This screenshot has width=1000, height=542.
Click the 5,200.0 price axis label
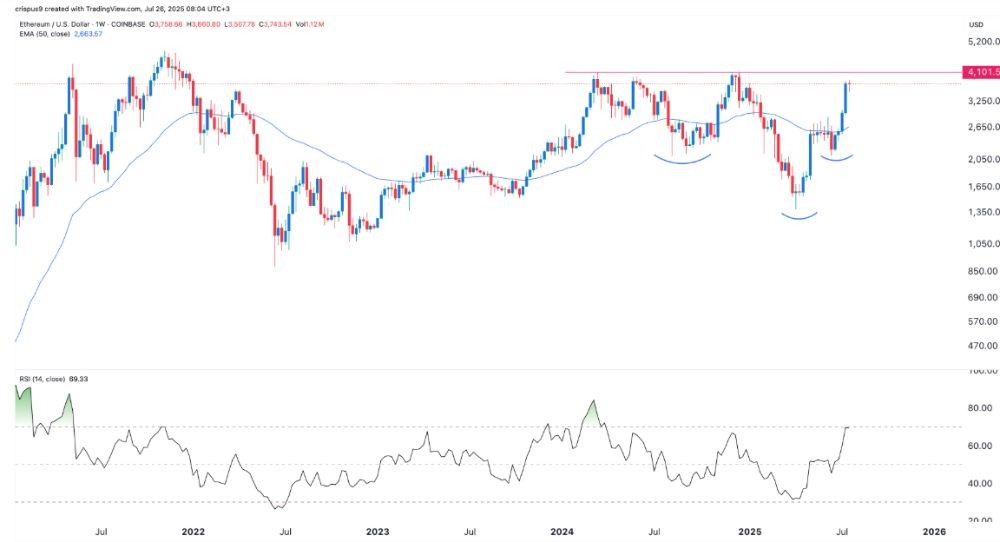click(977, 42)
